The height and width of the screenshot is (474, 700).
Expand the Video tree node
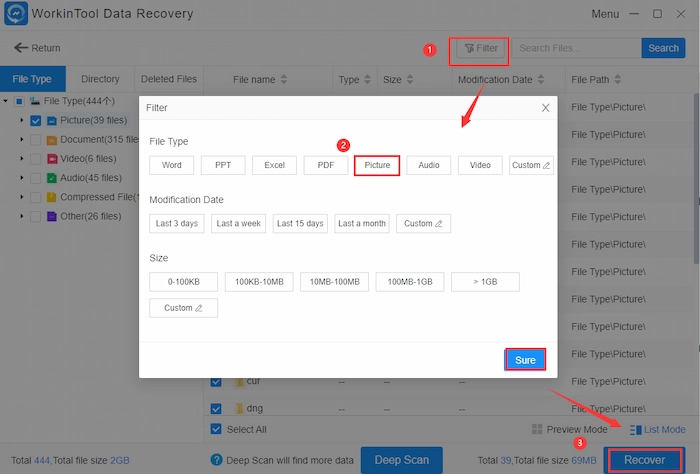click(21, 158)
